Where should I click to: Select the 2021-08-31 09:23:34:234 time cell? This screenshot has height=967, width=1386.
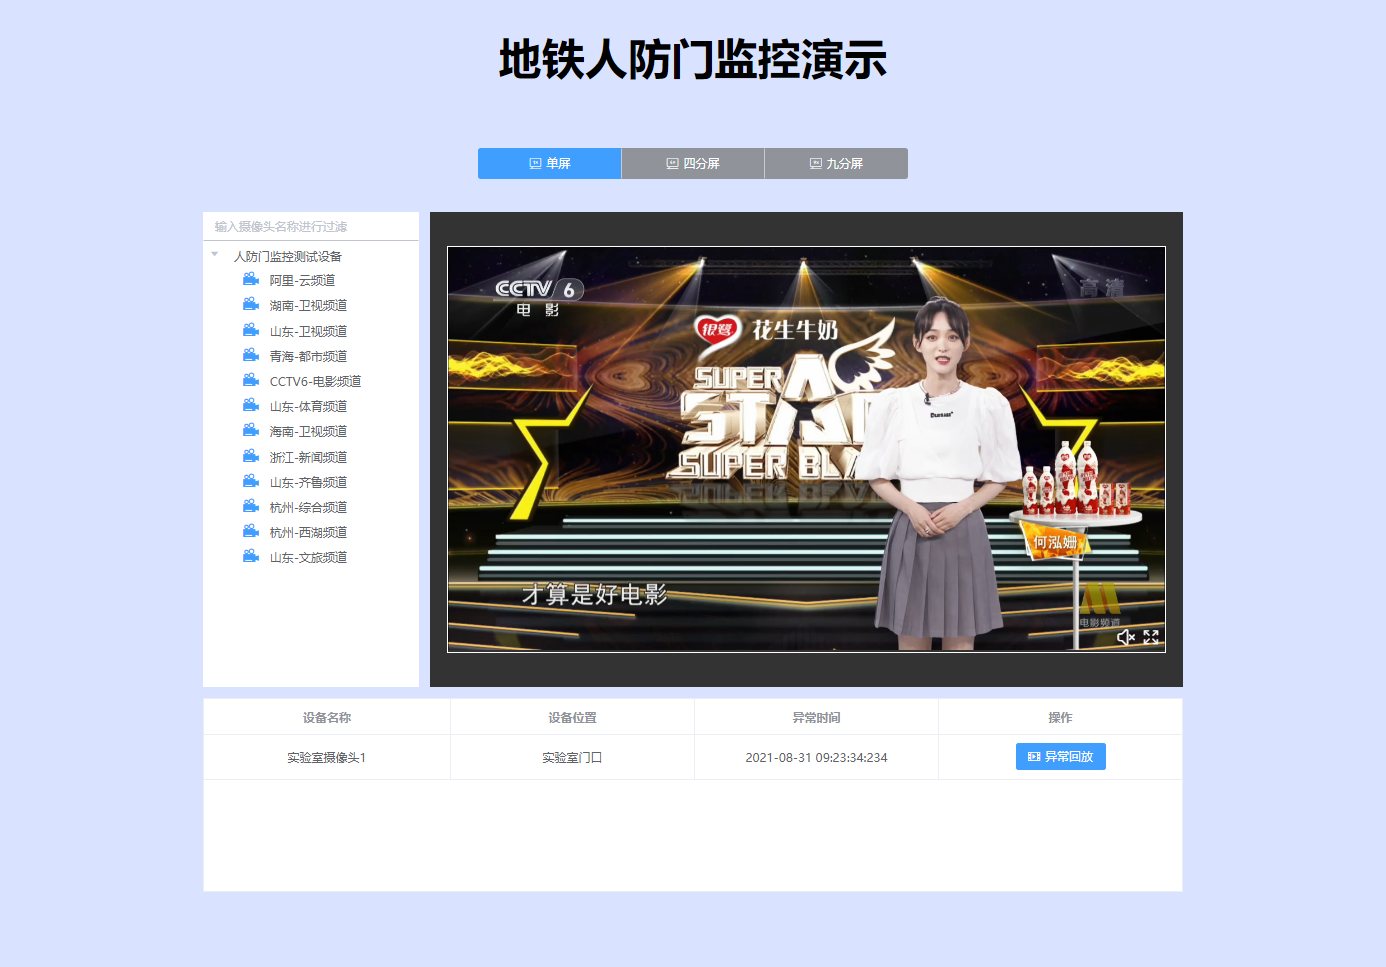click(x=816, y=758)
